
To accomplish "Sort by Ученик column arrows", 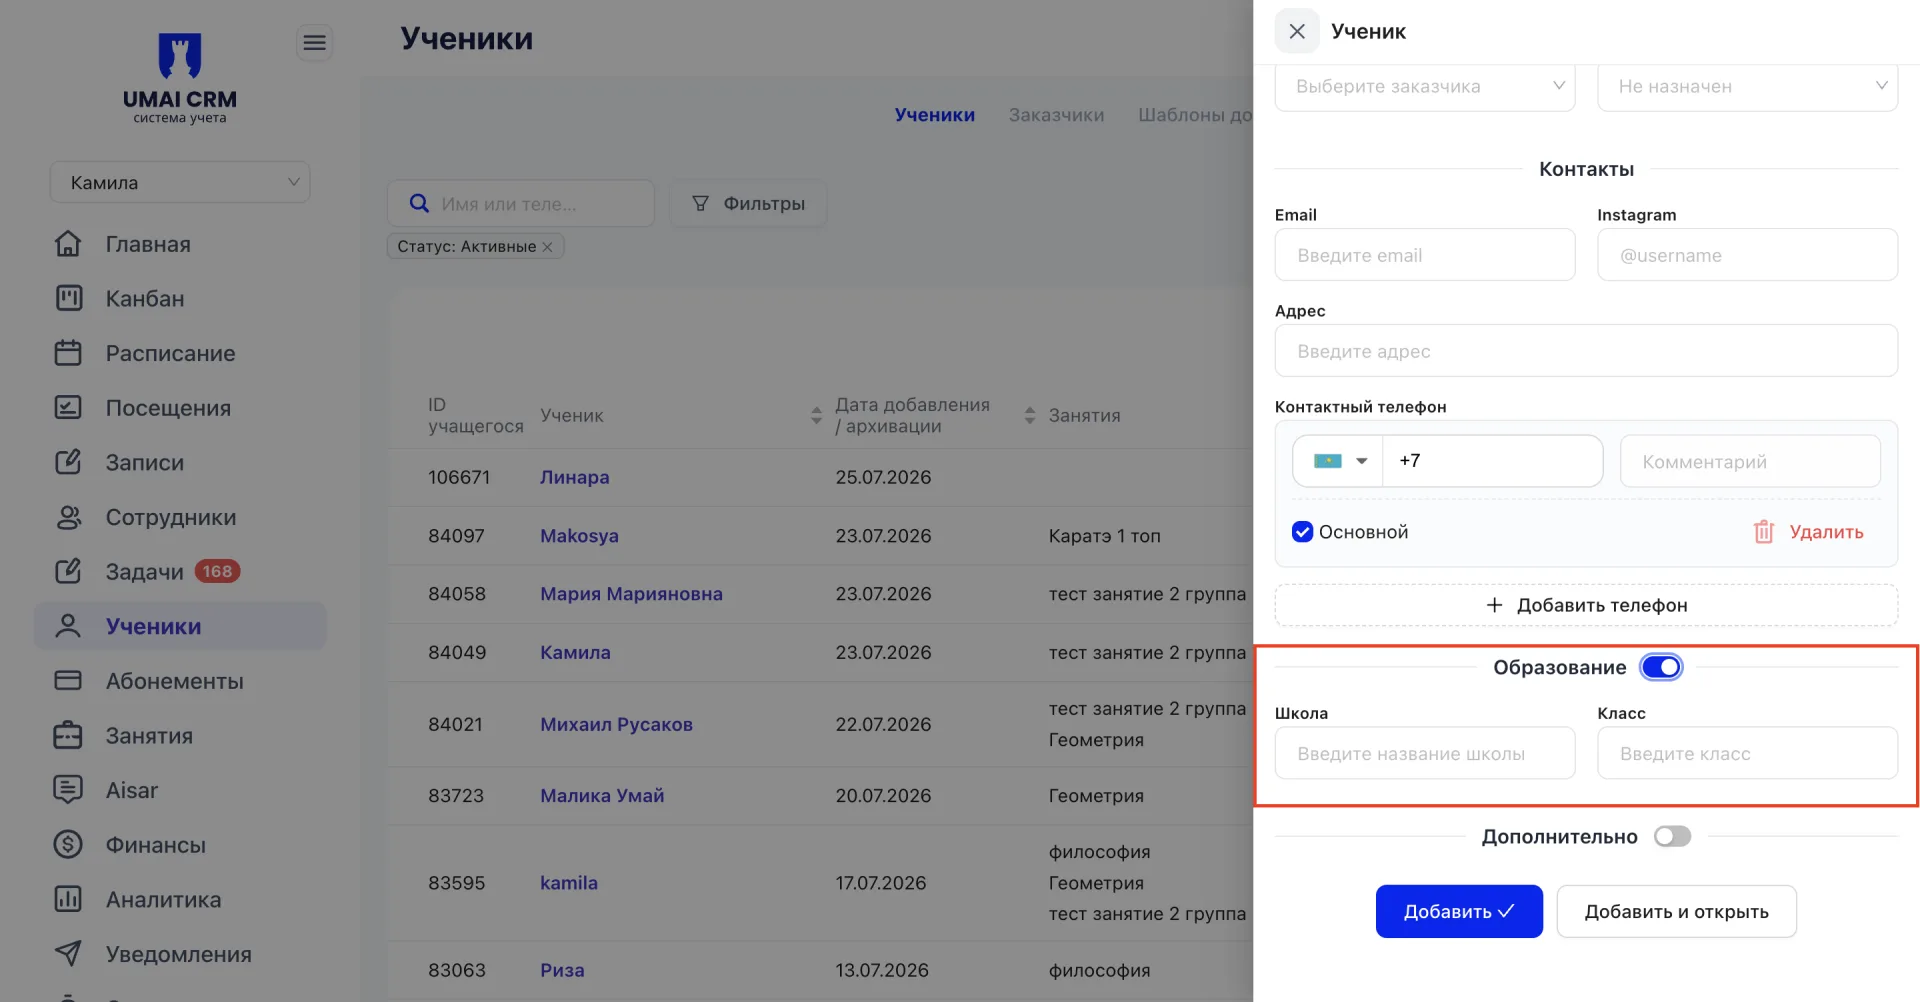I will pyautogui.click(x=816, y=415).
